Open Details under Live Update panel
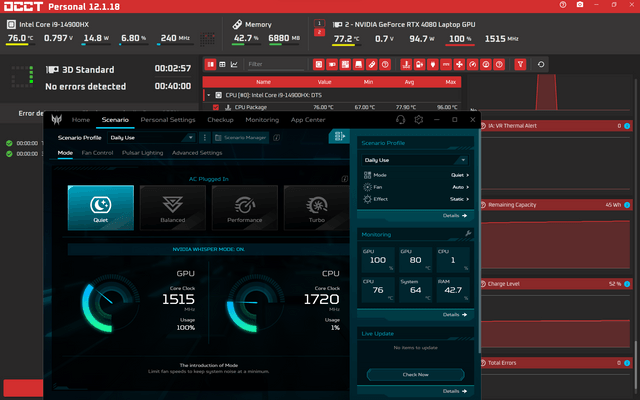The width and height of the screenshot is (640, 400). tap(455, 391)
